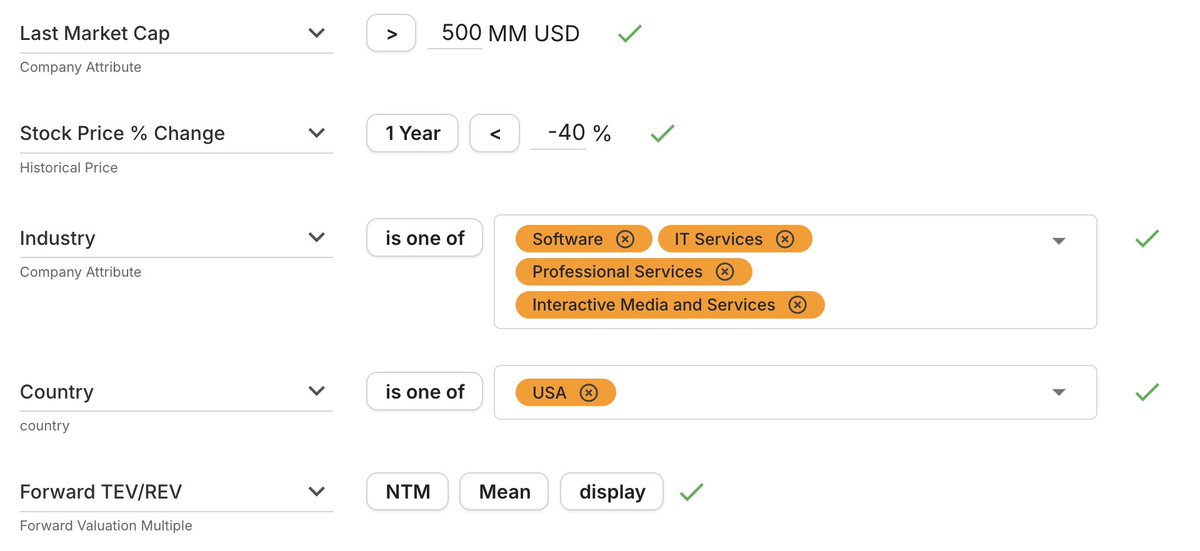1200x551 pixels.
Task: Open the Country values dropdown arrow
Action: 1059,392
